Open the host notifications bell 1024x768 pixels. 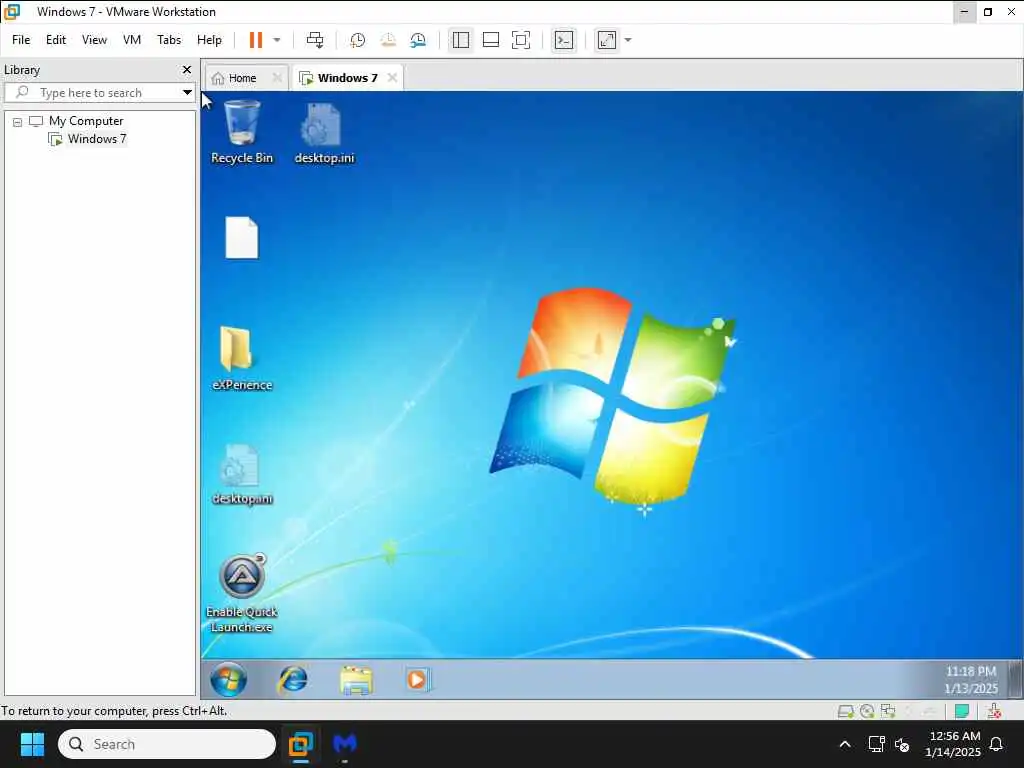click(x=997, y=744)
